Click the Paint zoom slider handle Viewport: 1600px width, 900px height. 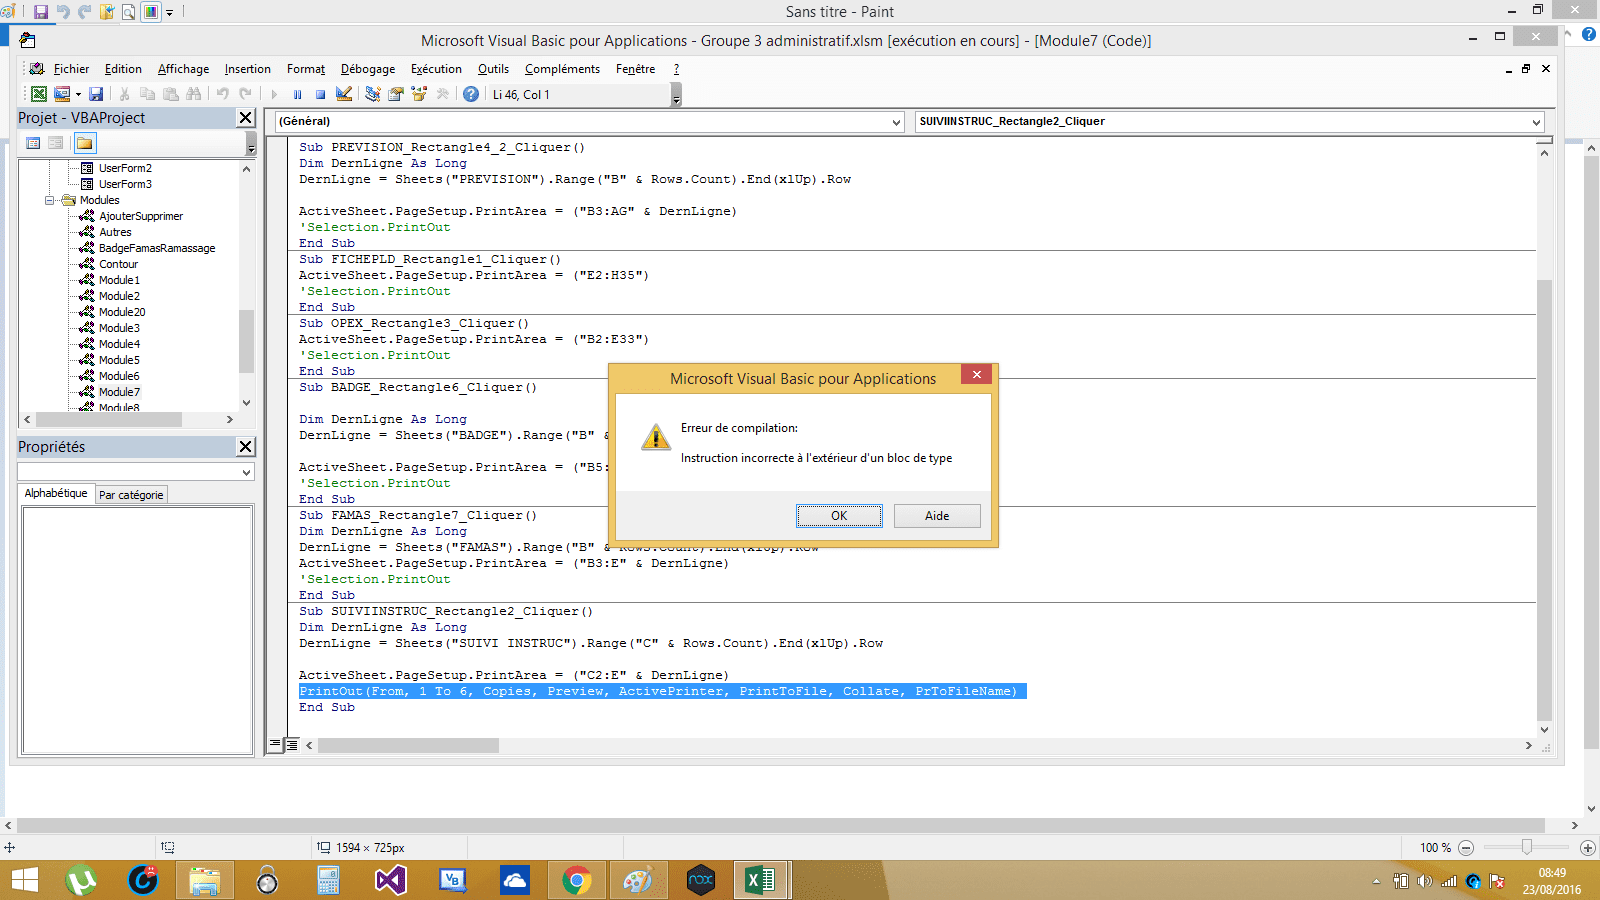(1526, 847)
